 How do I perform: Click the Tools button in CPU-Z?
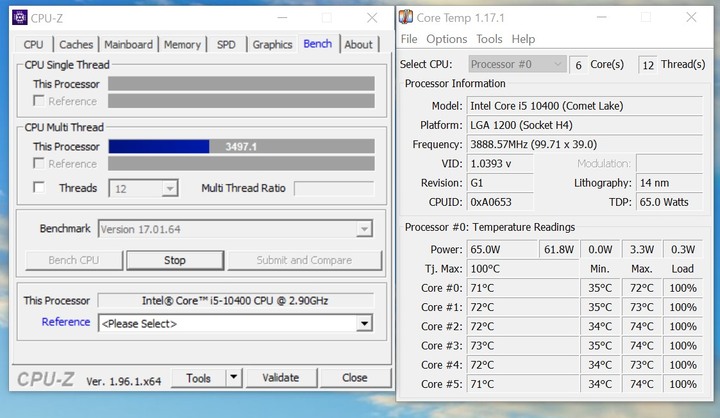(198, 378)
